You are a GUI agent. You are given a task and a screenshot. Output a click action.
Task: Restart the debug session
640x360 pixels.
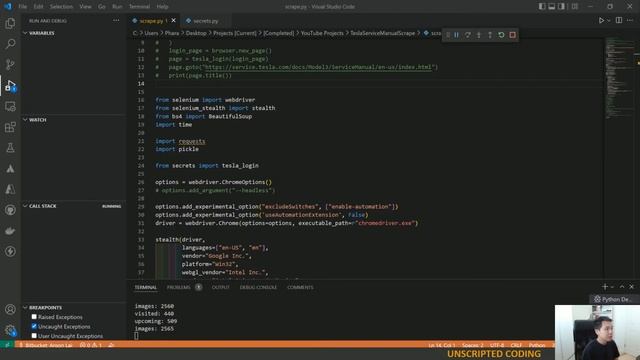pyautogui.click(x=501, y=35)
